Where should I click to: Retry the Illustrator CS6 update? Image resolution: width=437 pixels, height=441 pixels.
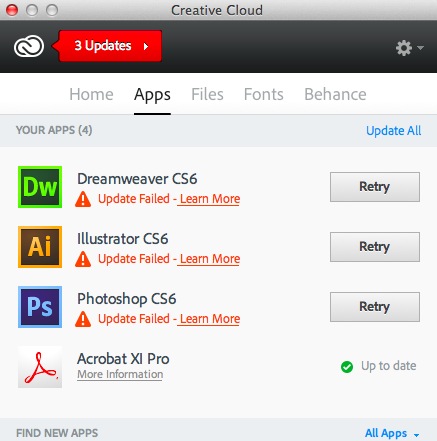tap(375, 247)
